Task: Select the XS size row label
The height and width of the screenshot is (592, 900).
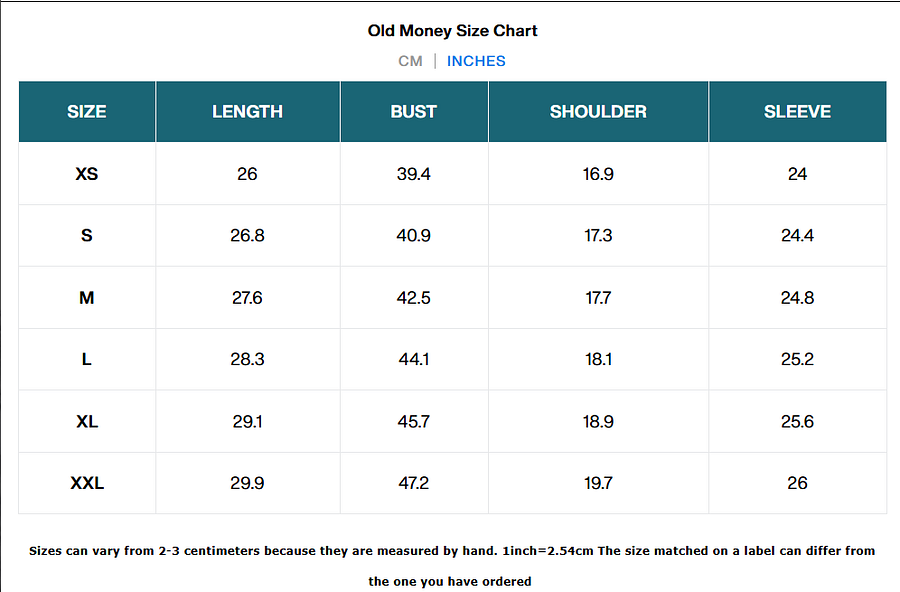Action: click(87, 174)
